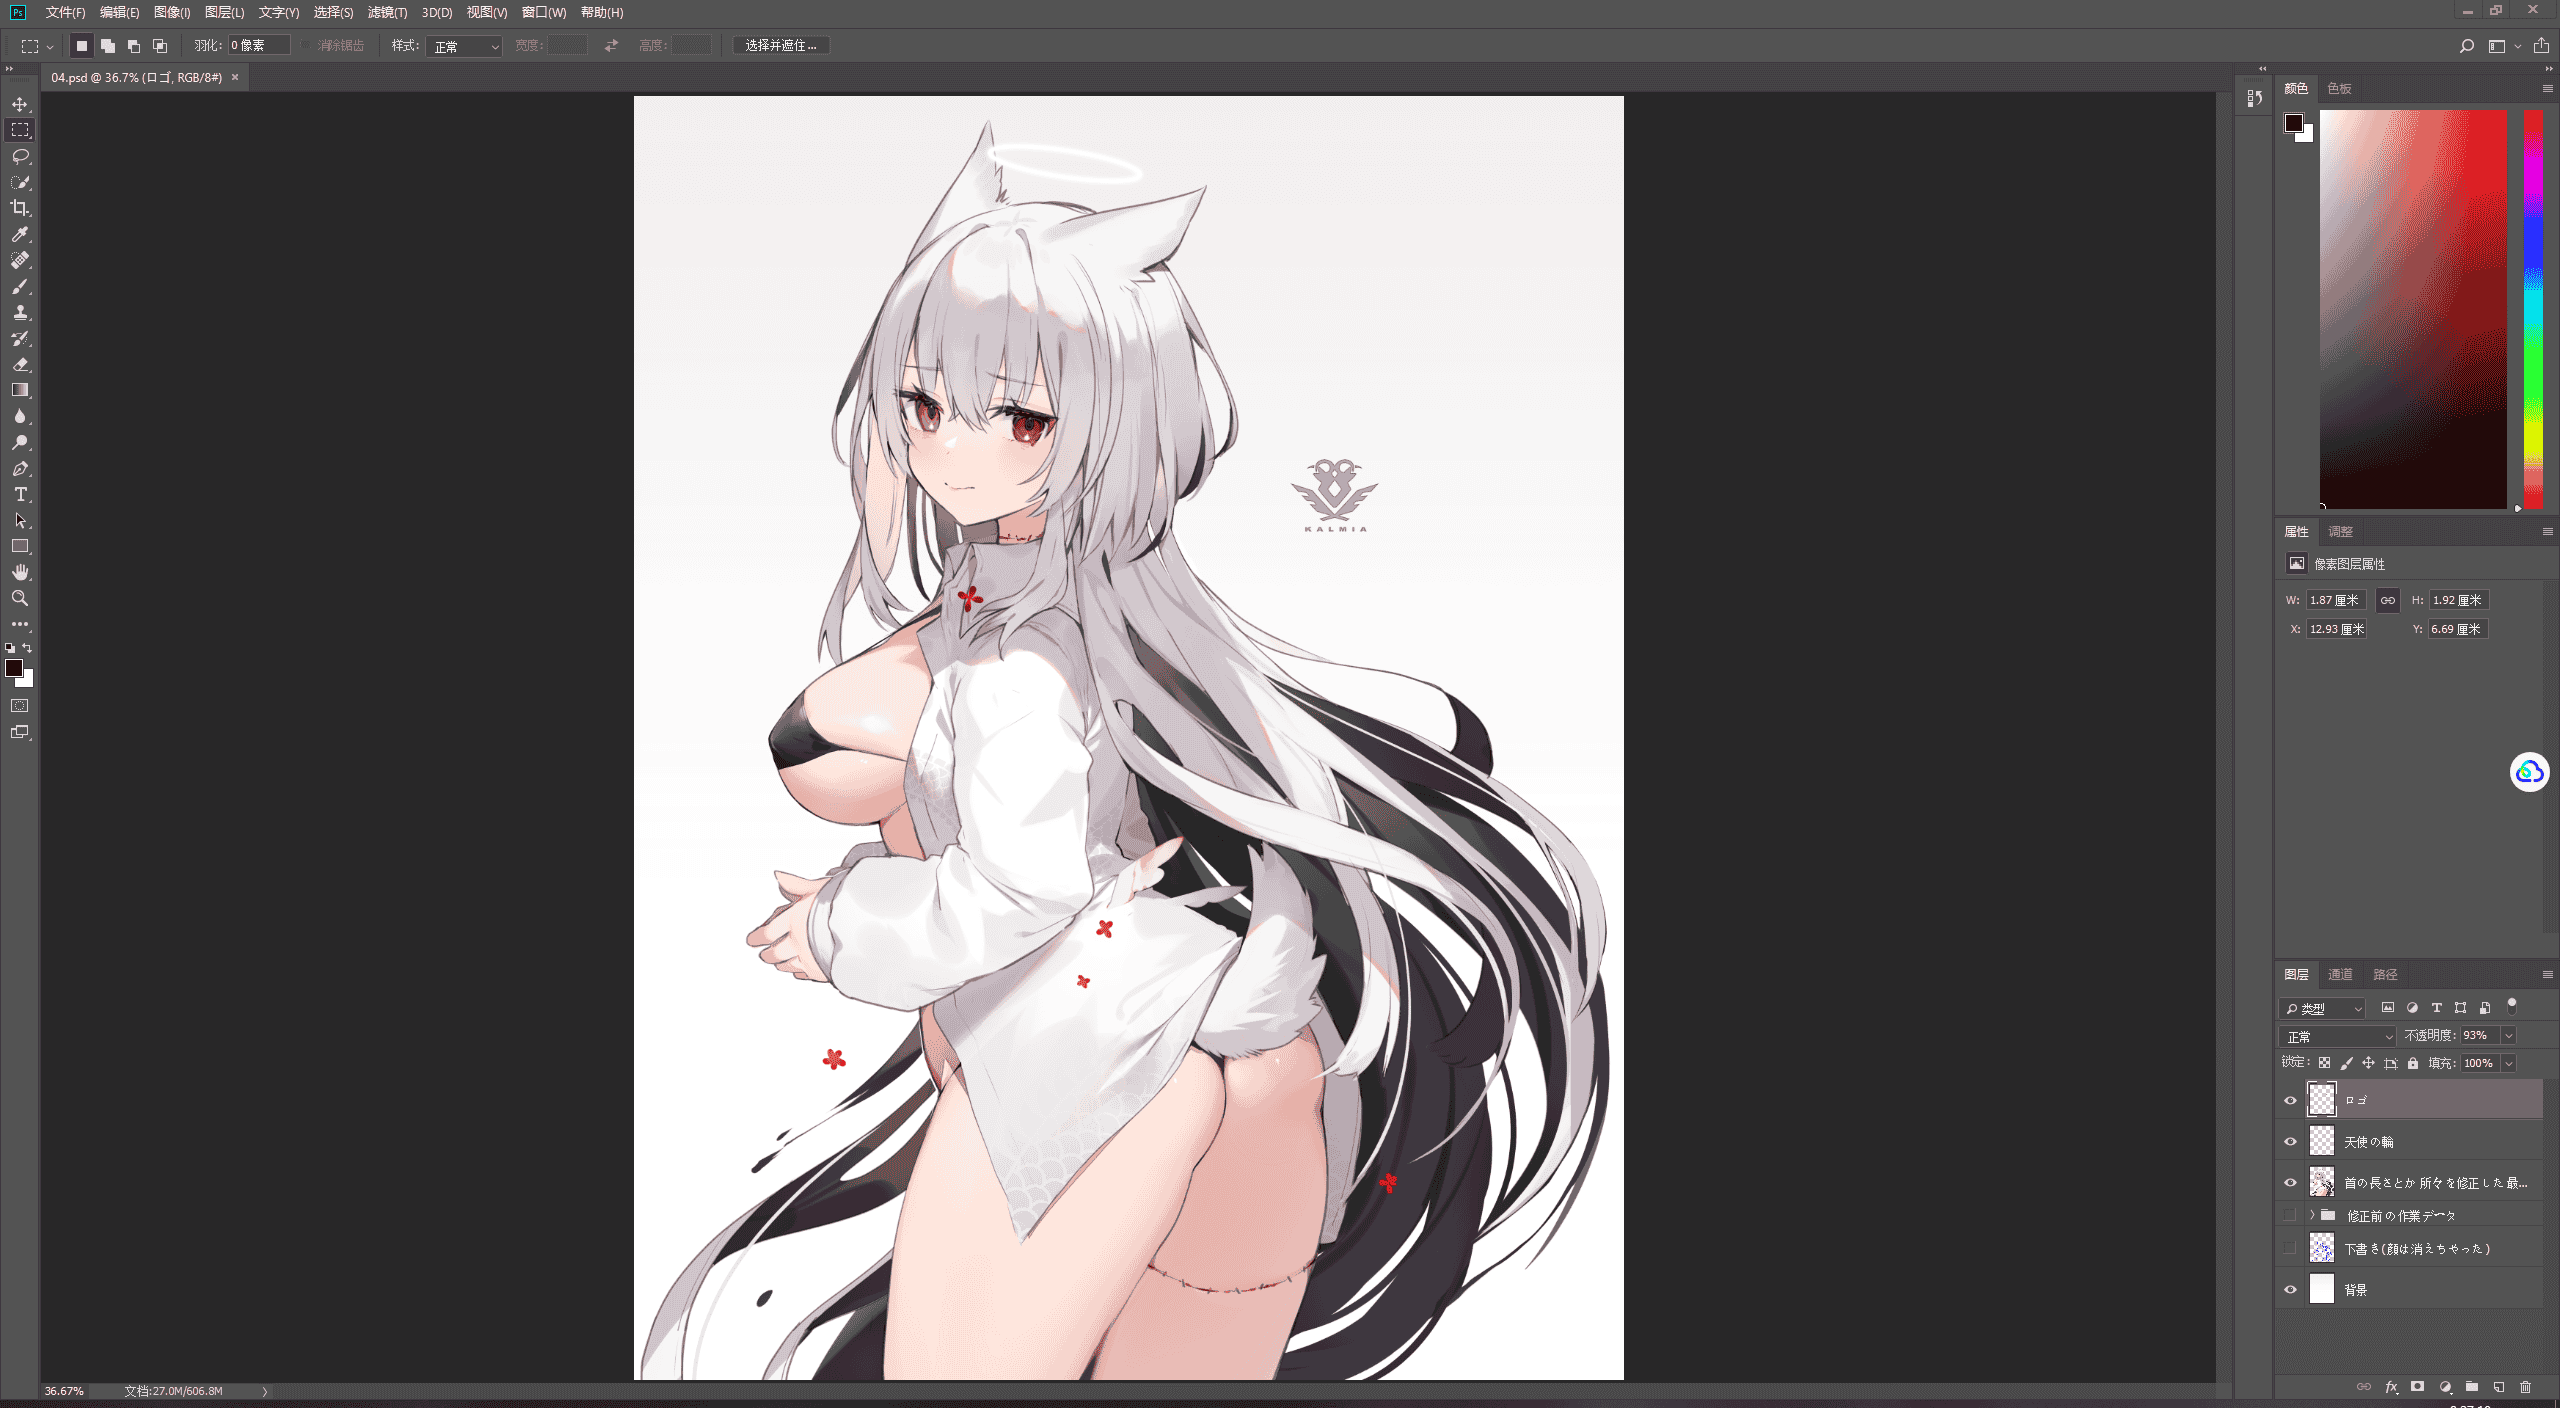2560x1408 pixels.
Task: Open the opacity 不透明度 dropdown arrow
Action: point(2508,1036)
